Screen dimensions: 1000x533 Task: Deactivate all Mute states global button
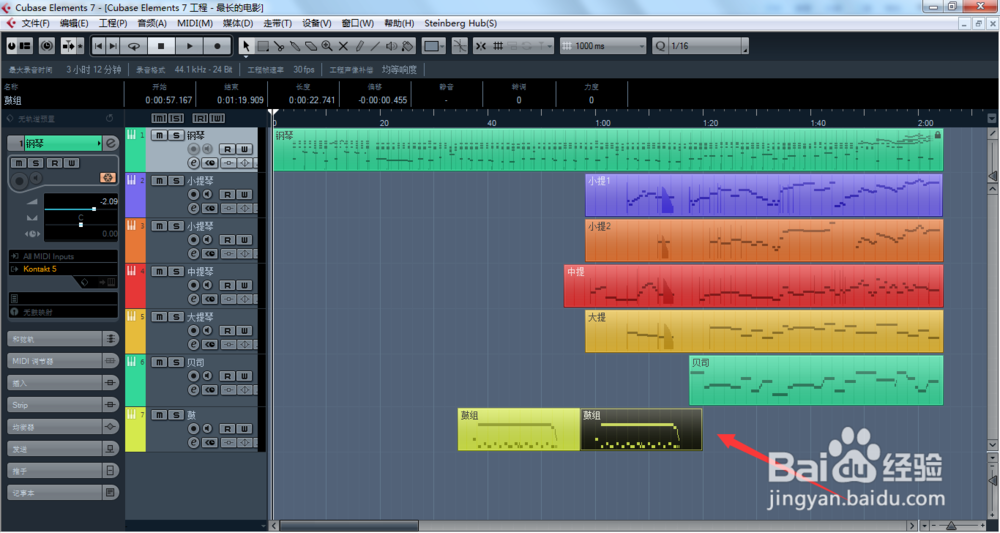pyautogui.click(x=159, y=119)
